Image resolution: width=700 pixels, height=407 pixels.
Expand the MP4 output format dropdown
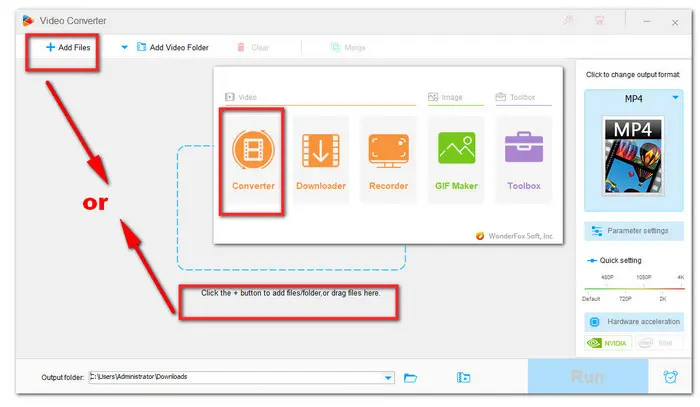(x=677, y=97)
